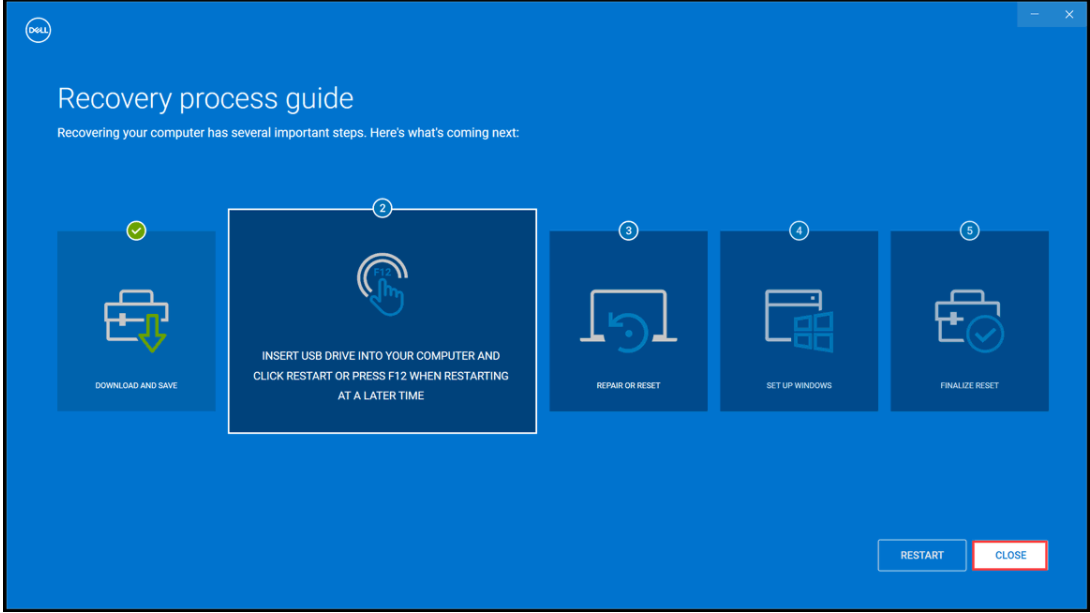Viewport: 1090px width, 613px height.
Task: Click the CLOSE button
Action: click(1010, 555)
